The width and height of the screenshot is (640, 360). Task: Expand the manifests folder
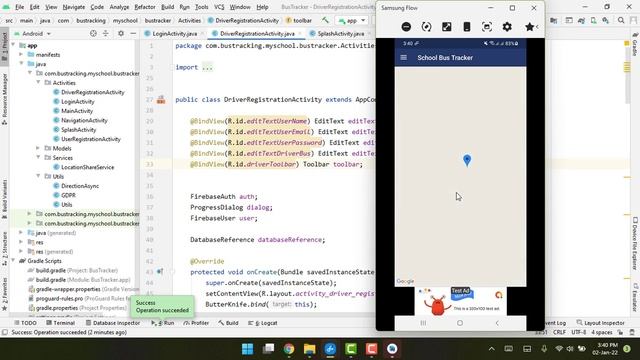(21, 54)
